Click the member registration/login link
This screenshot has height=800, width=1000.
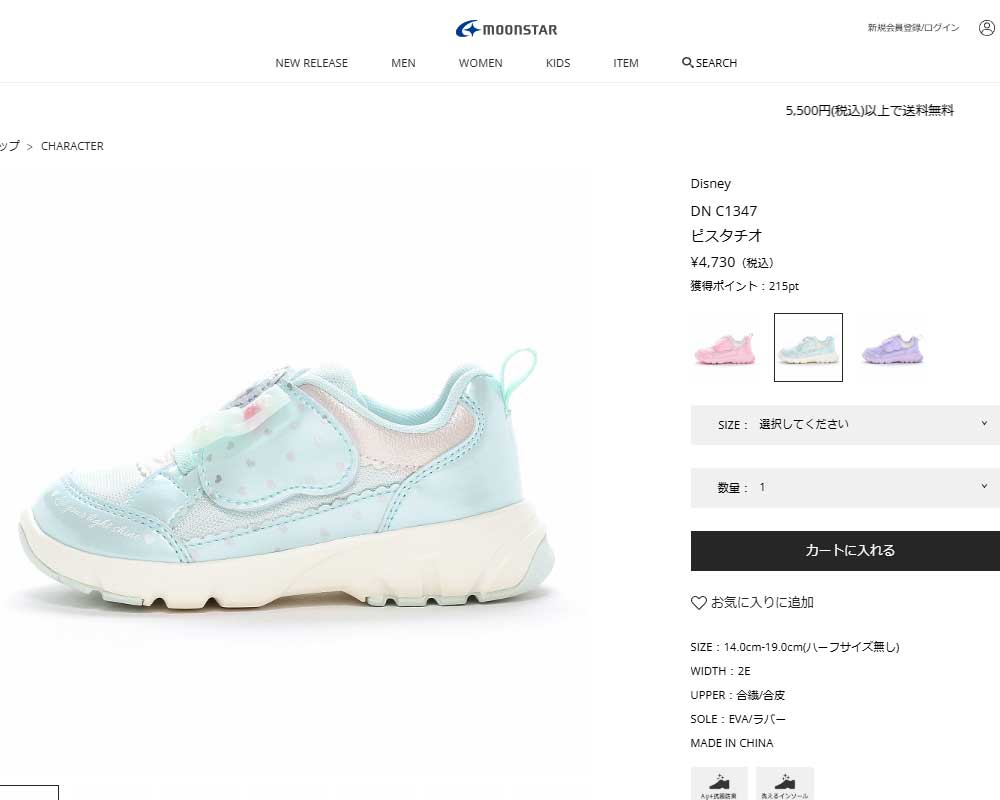click(x=913, y=28)
